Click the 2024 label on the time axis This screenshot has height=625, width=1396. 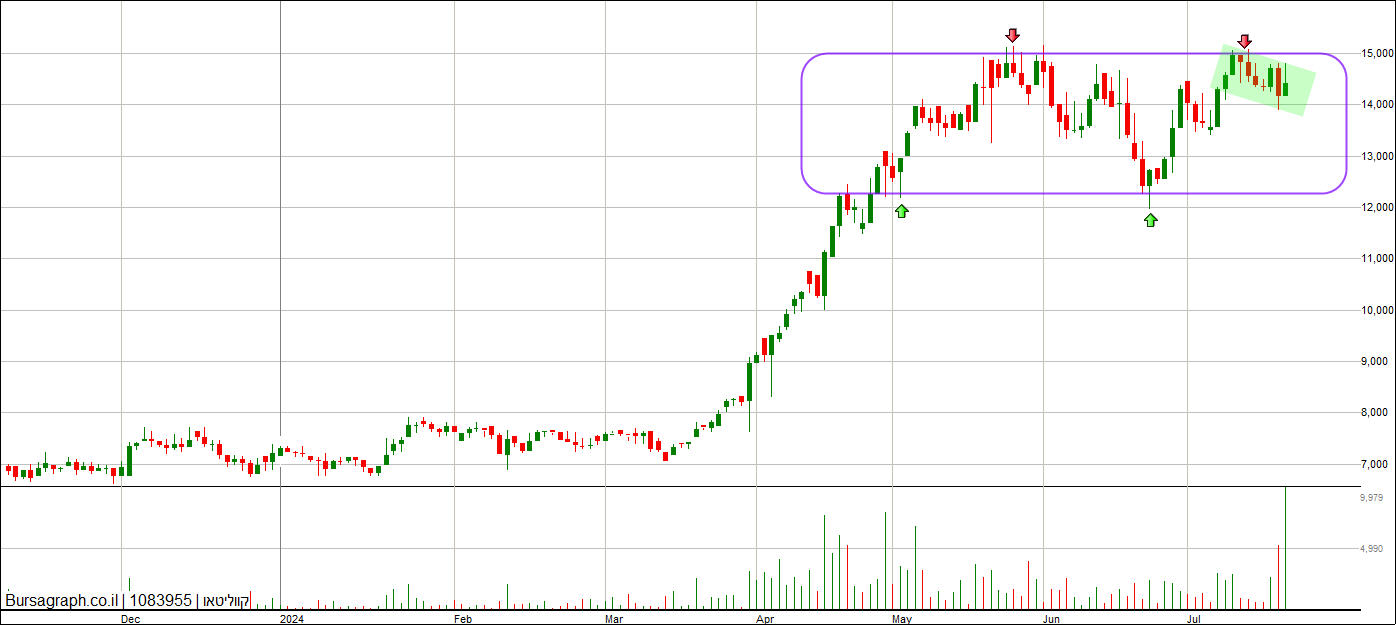point(292,619)
